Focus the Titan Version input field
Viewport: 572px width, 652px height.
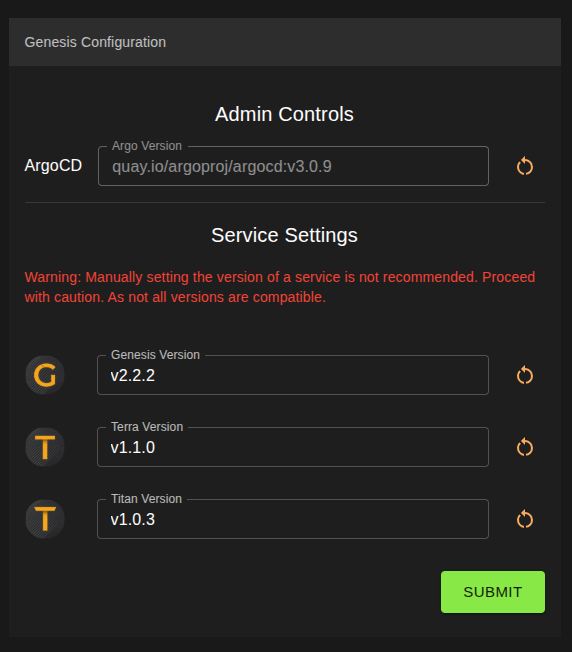(x=293, y=519)
